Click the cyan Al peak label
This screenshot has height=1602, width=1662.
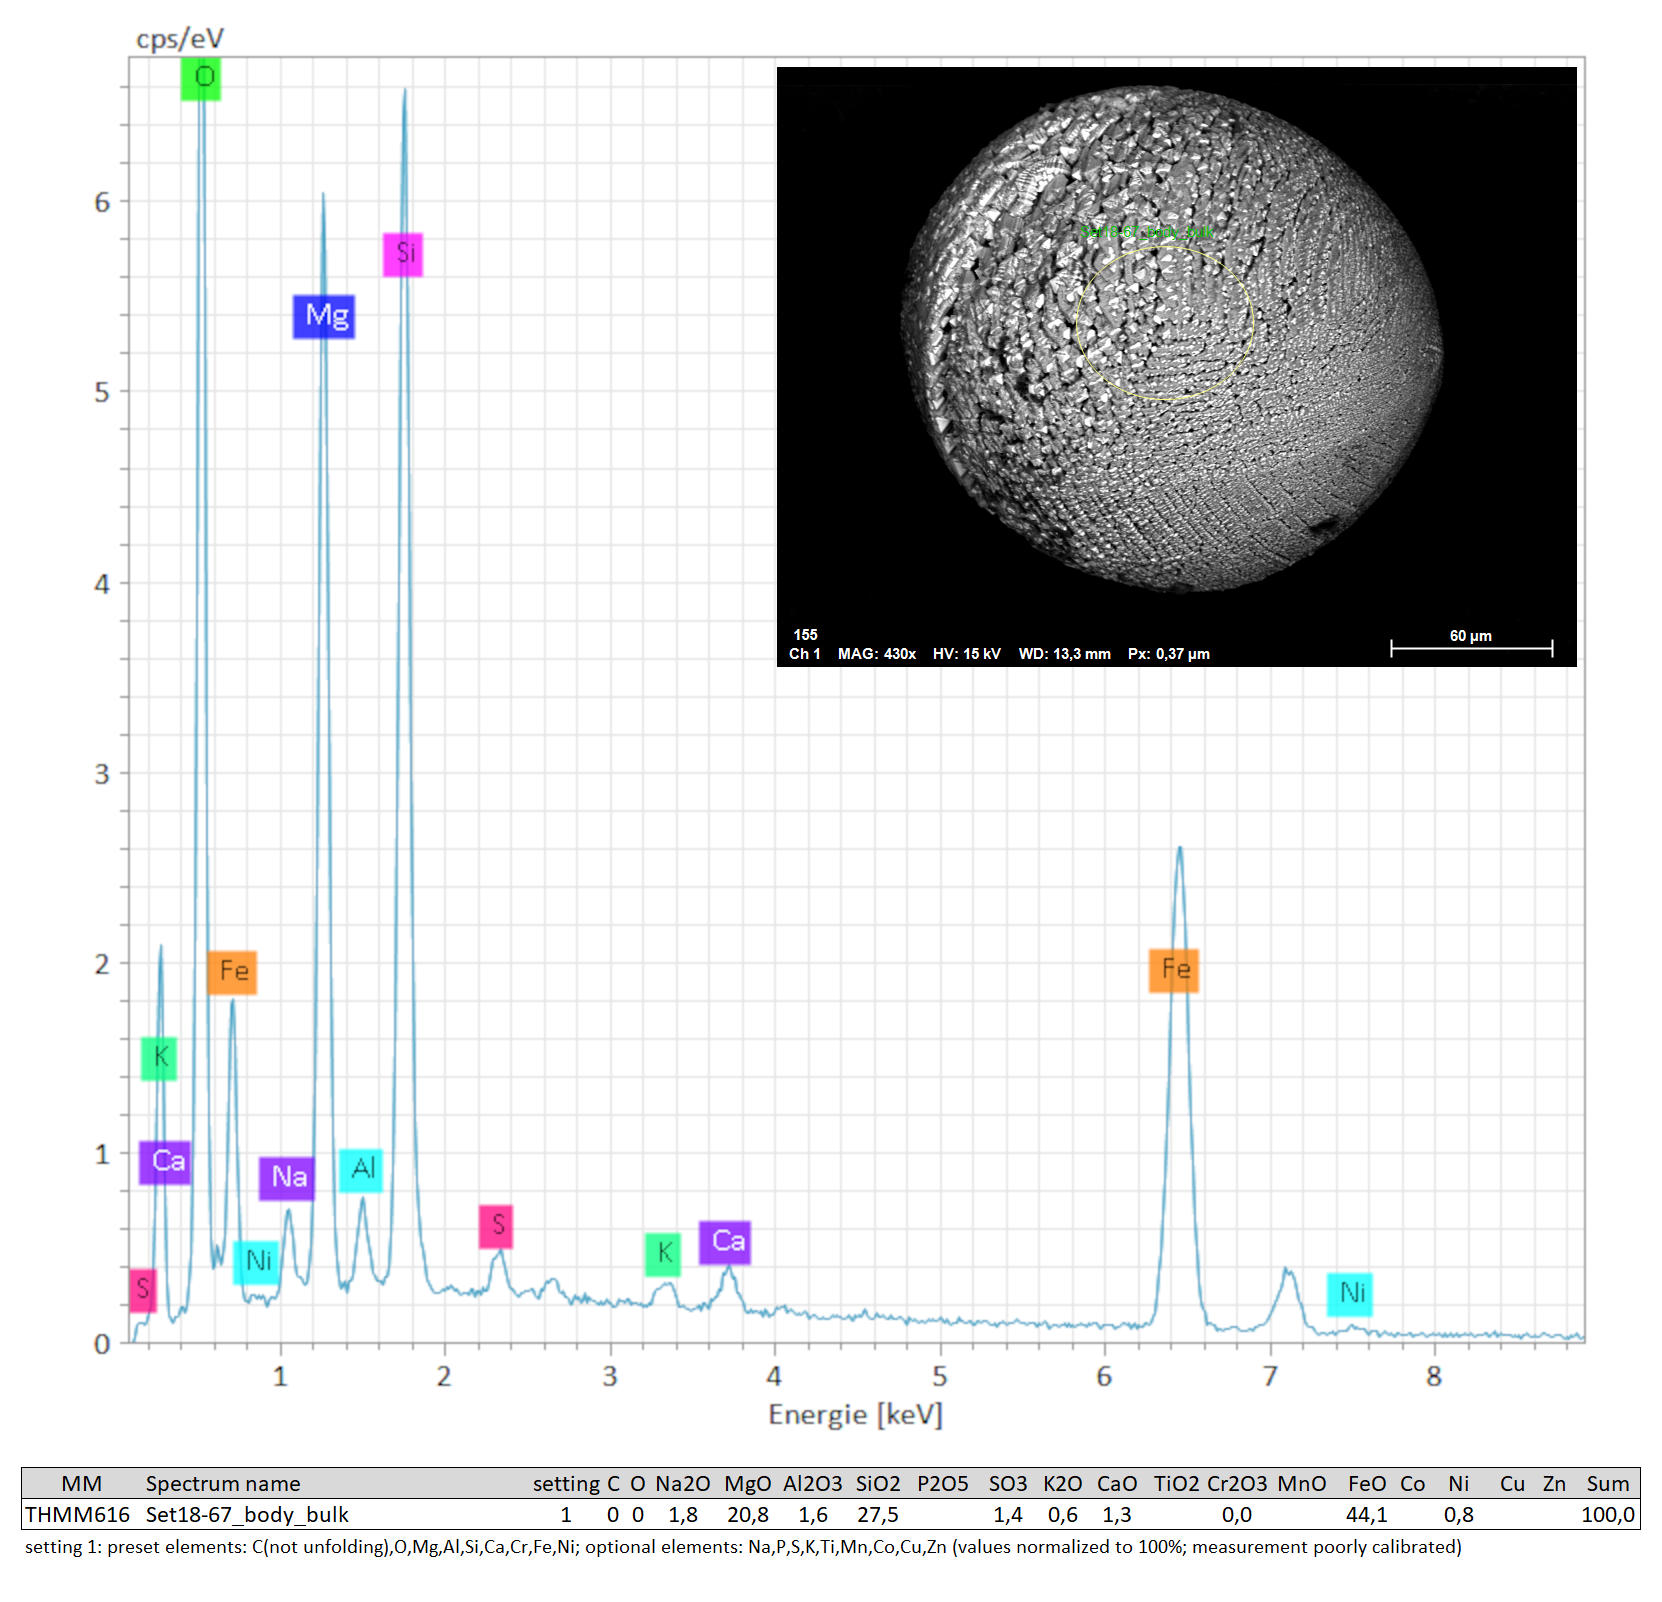[360, 1169]
